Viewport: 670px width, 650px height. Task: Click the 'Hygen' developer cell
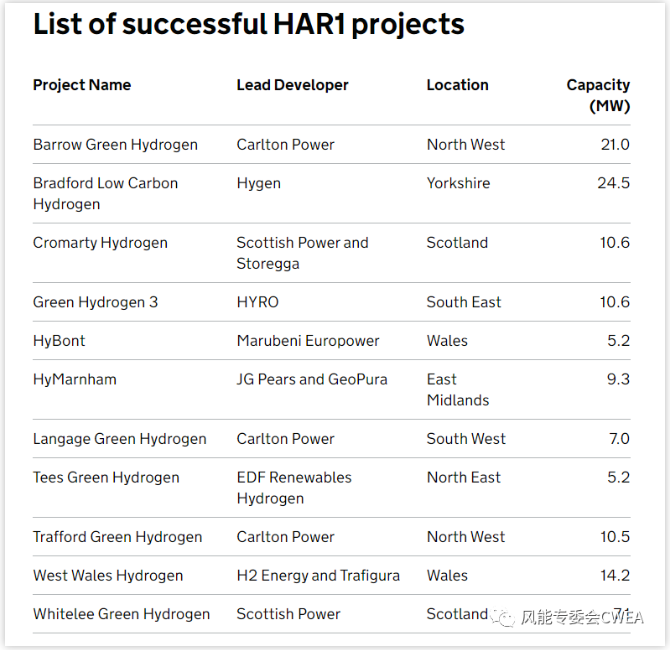259,183
